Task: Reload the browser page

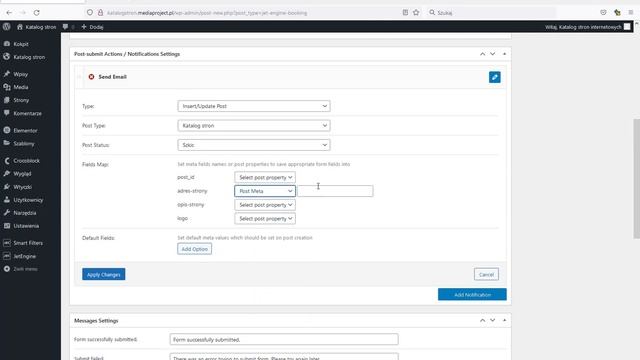Action: [36, 13]
